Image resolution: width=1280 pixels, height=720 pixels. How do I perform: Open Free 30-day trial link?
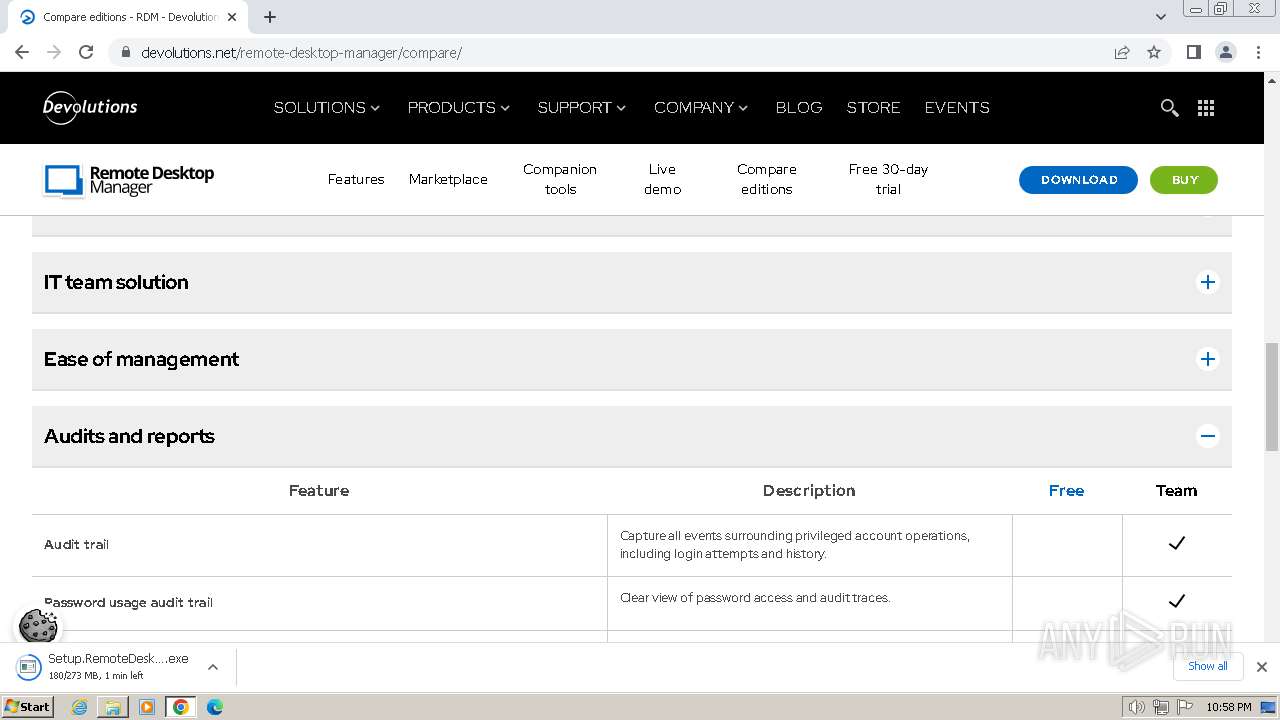point(888,180)
